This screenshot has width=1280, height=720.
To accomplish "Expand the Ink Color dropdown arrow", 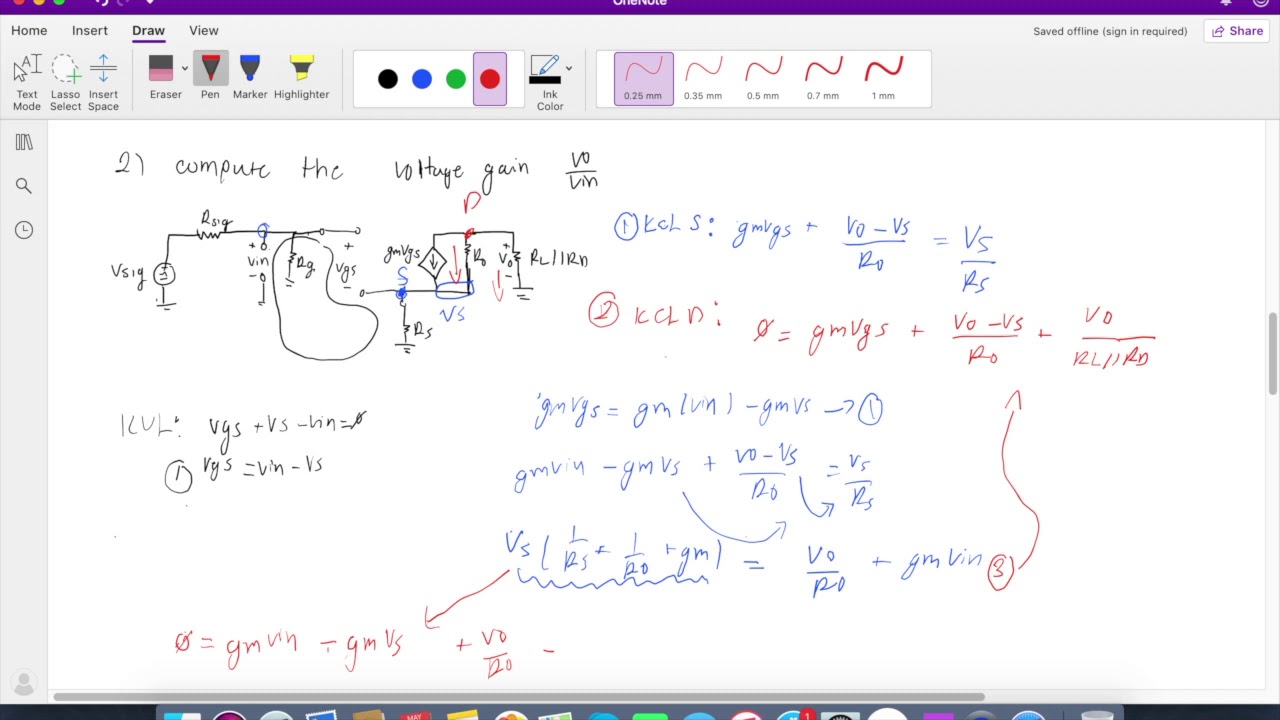I will 569,69.
